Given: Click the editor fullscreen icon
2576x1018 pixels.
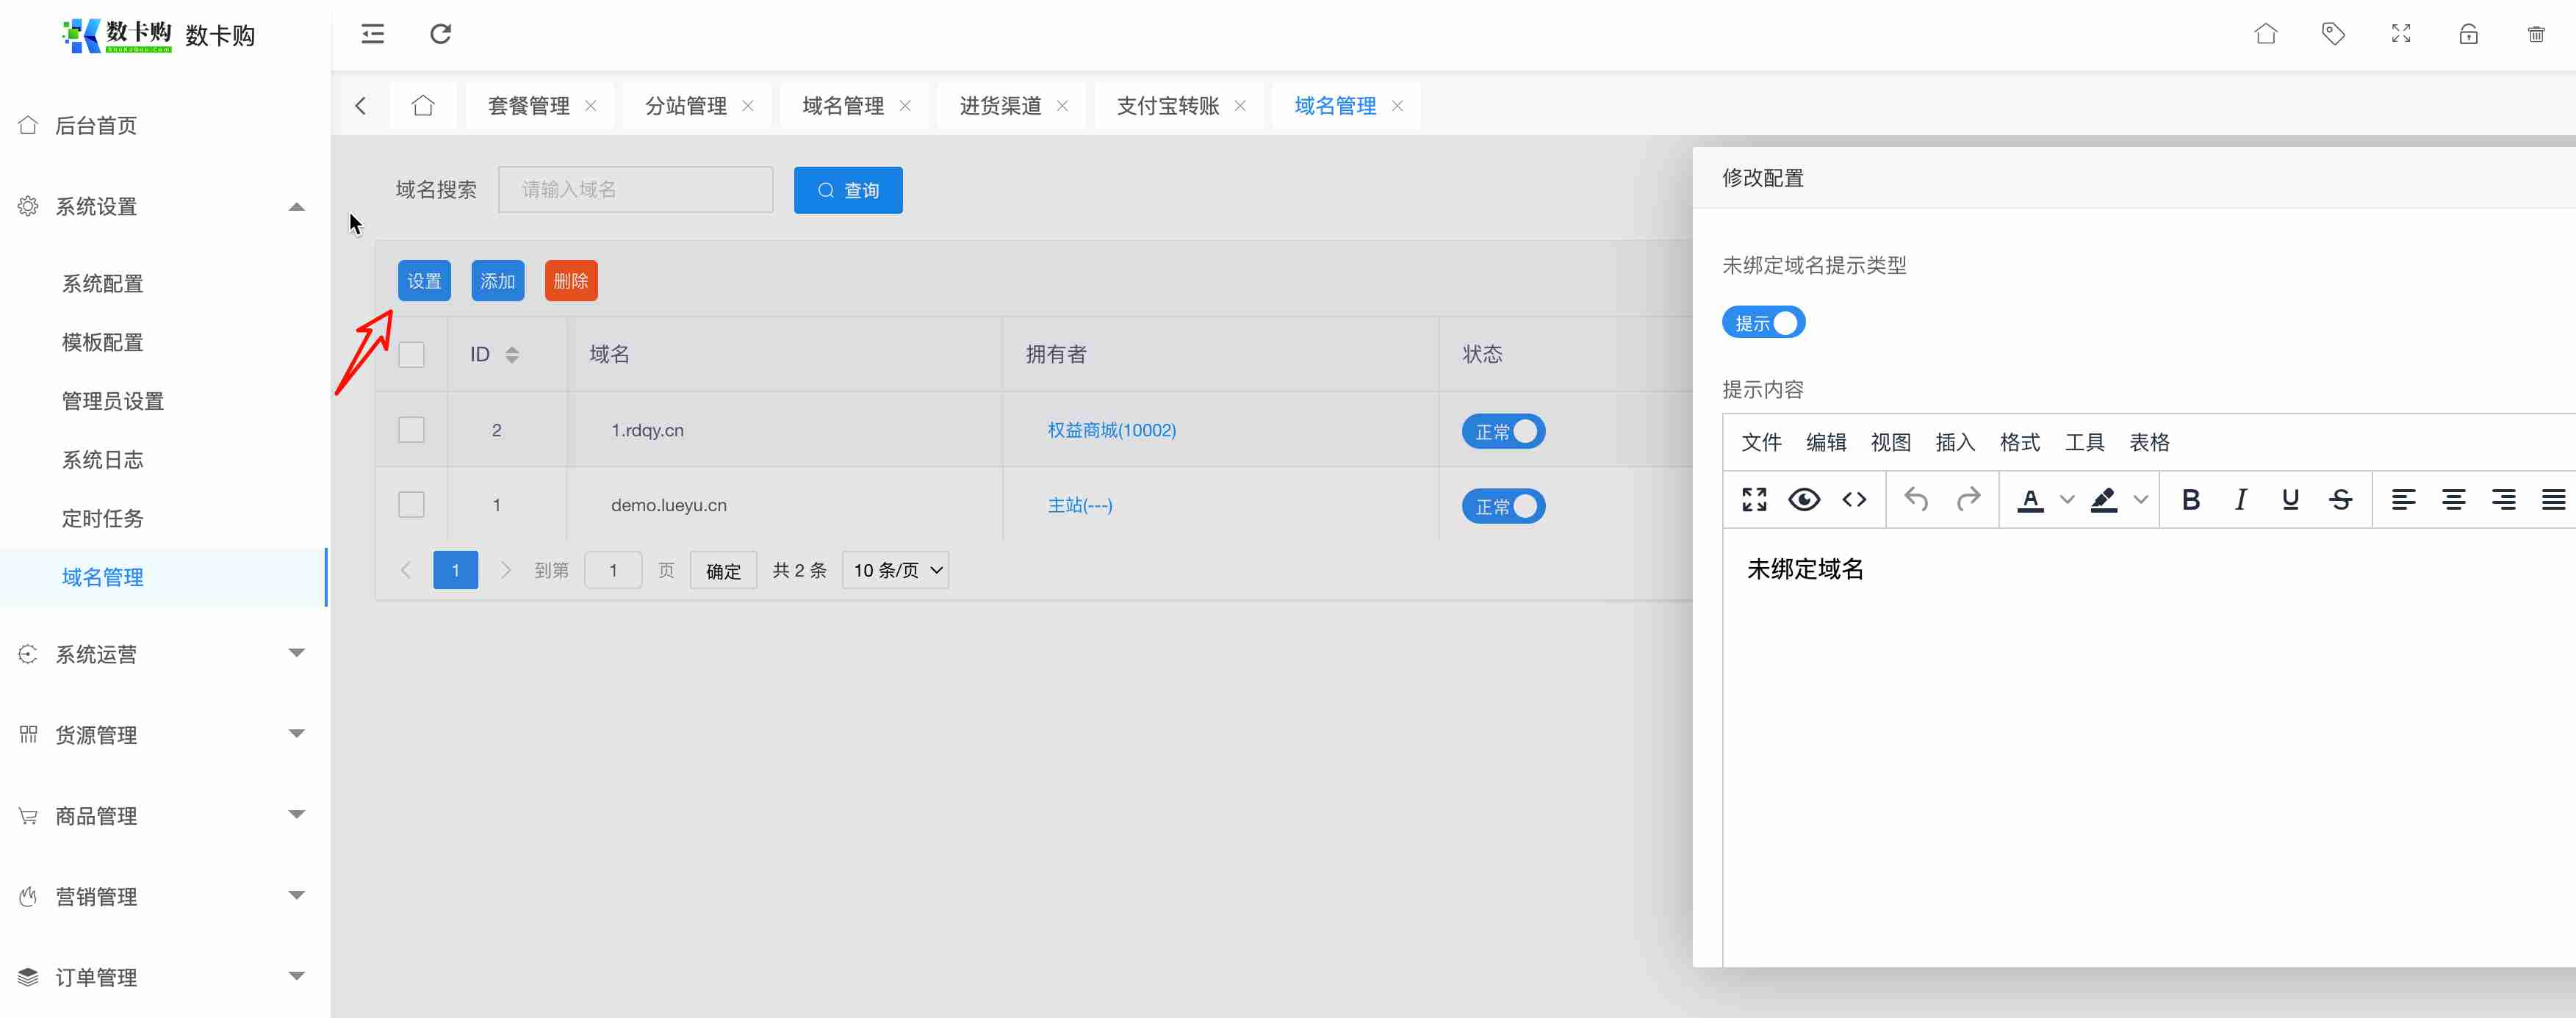Looking at the screenshot, I should coord(1754,499).
